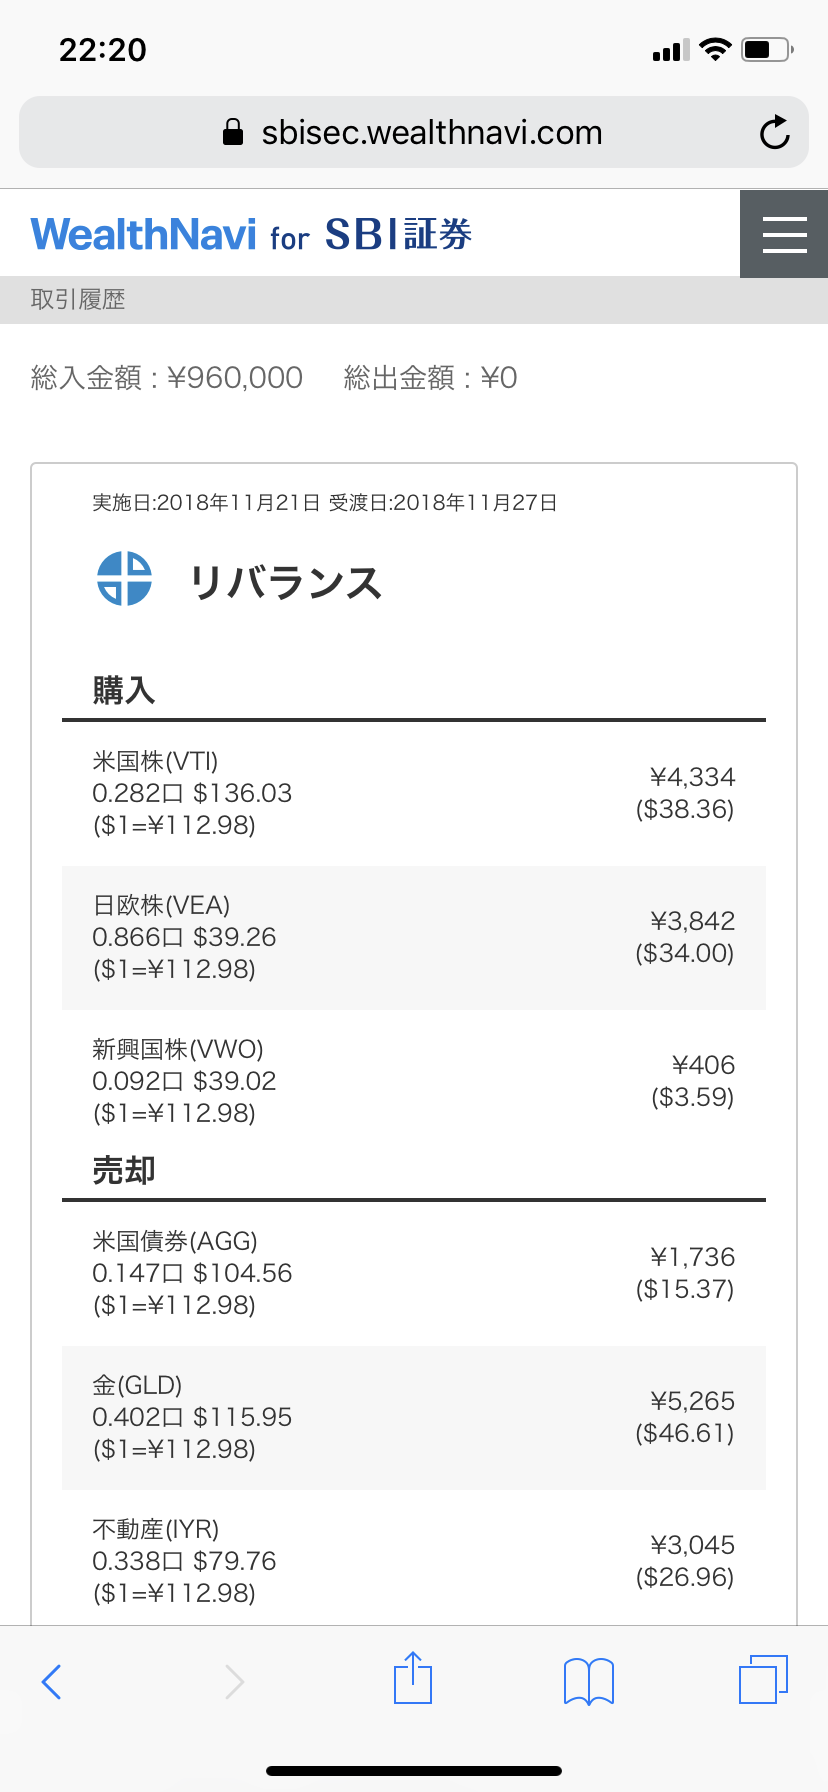
Task: Select the 日欧株(VEA) purchase row
Action: click(x=413, y=937)
